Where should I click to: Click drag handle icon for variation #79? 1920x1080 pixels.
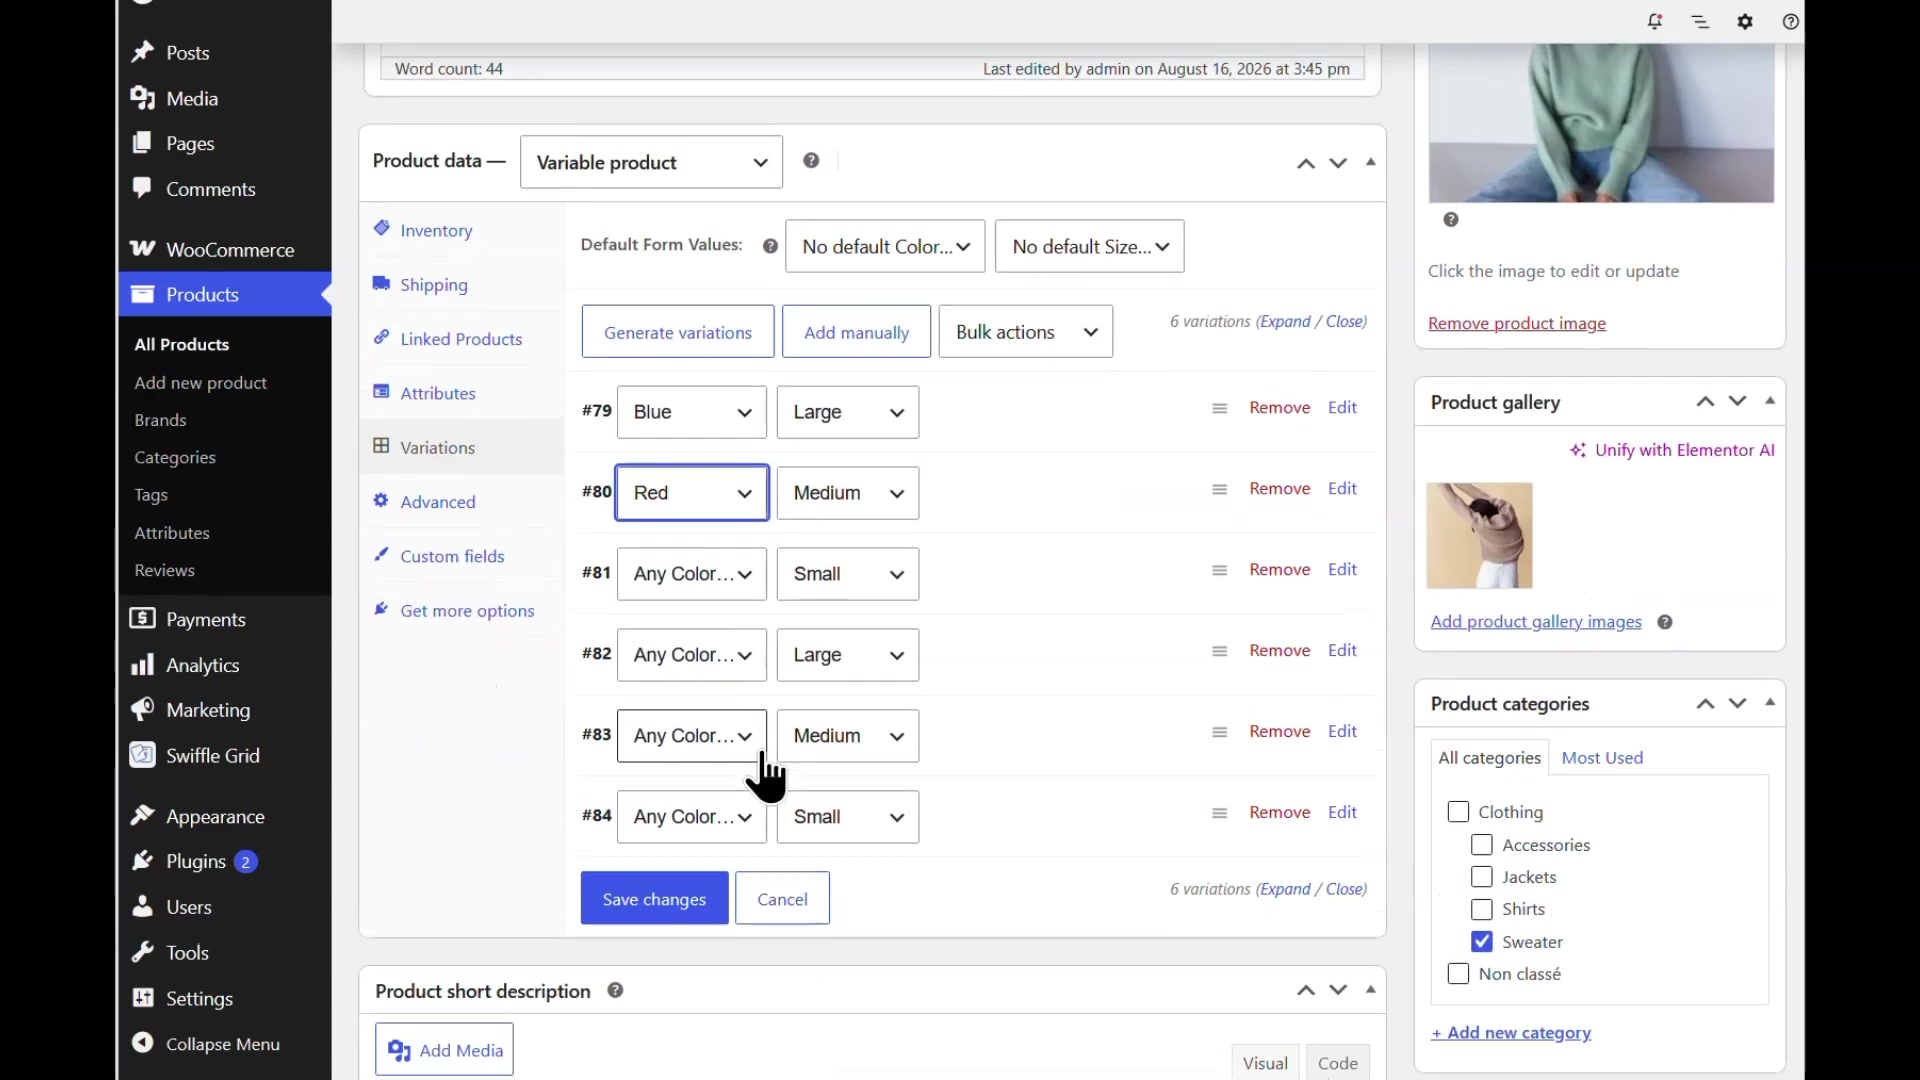(x=1219, y=408)
